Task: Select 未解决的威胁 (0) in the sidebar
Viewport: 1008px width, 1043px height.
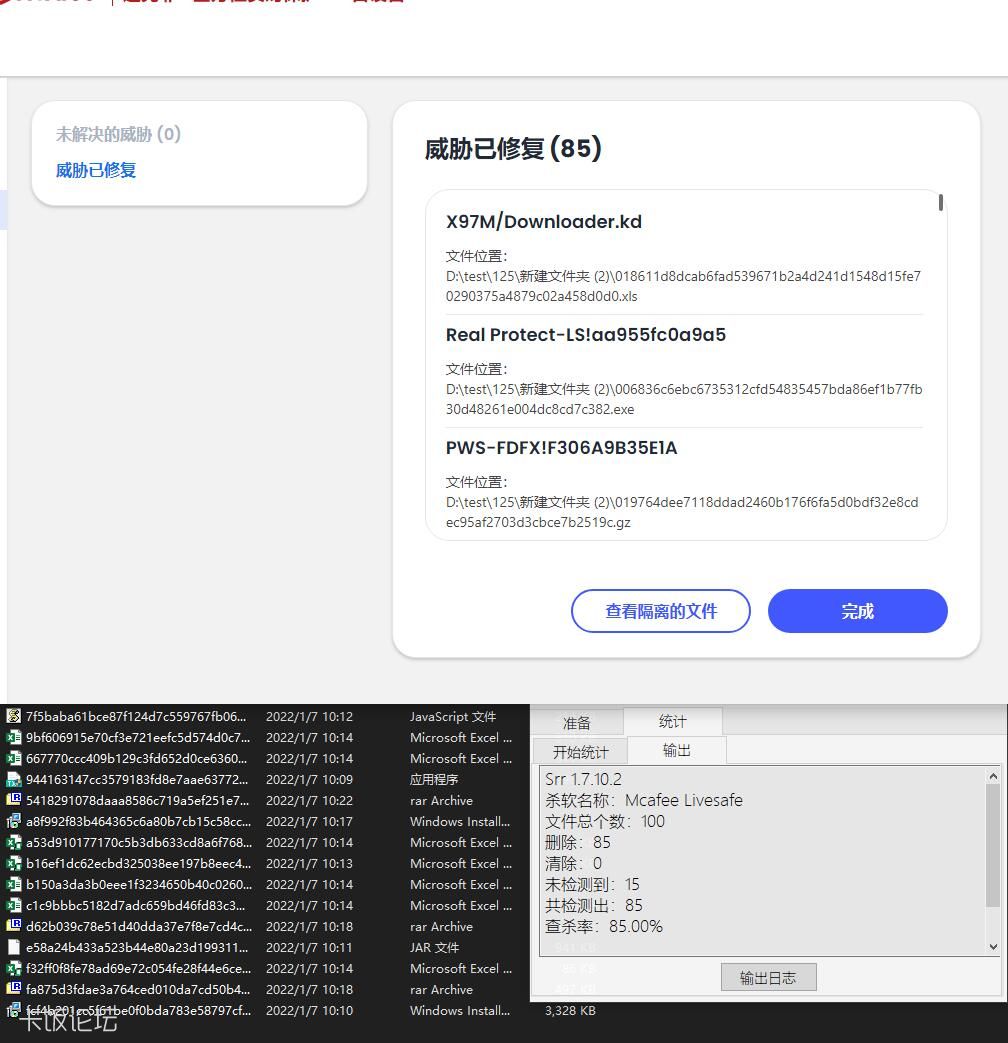Action: (116, 135)
